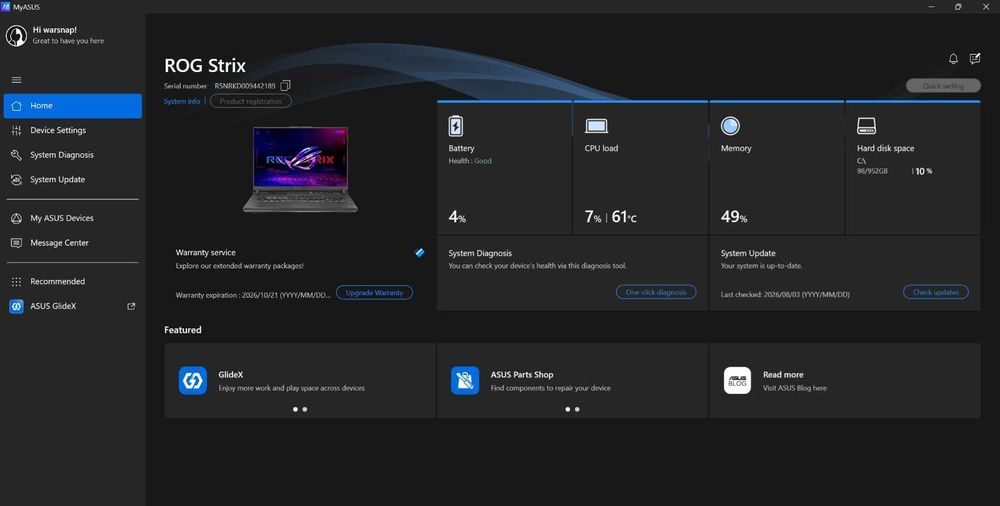1000x506 pixels.
Task: Click the CPU temperature 61°C value
Action: click(624, 217)
